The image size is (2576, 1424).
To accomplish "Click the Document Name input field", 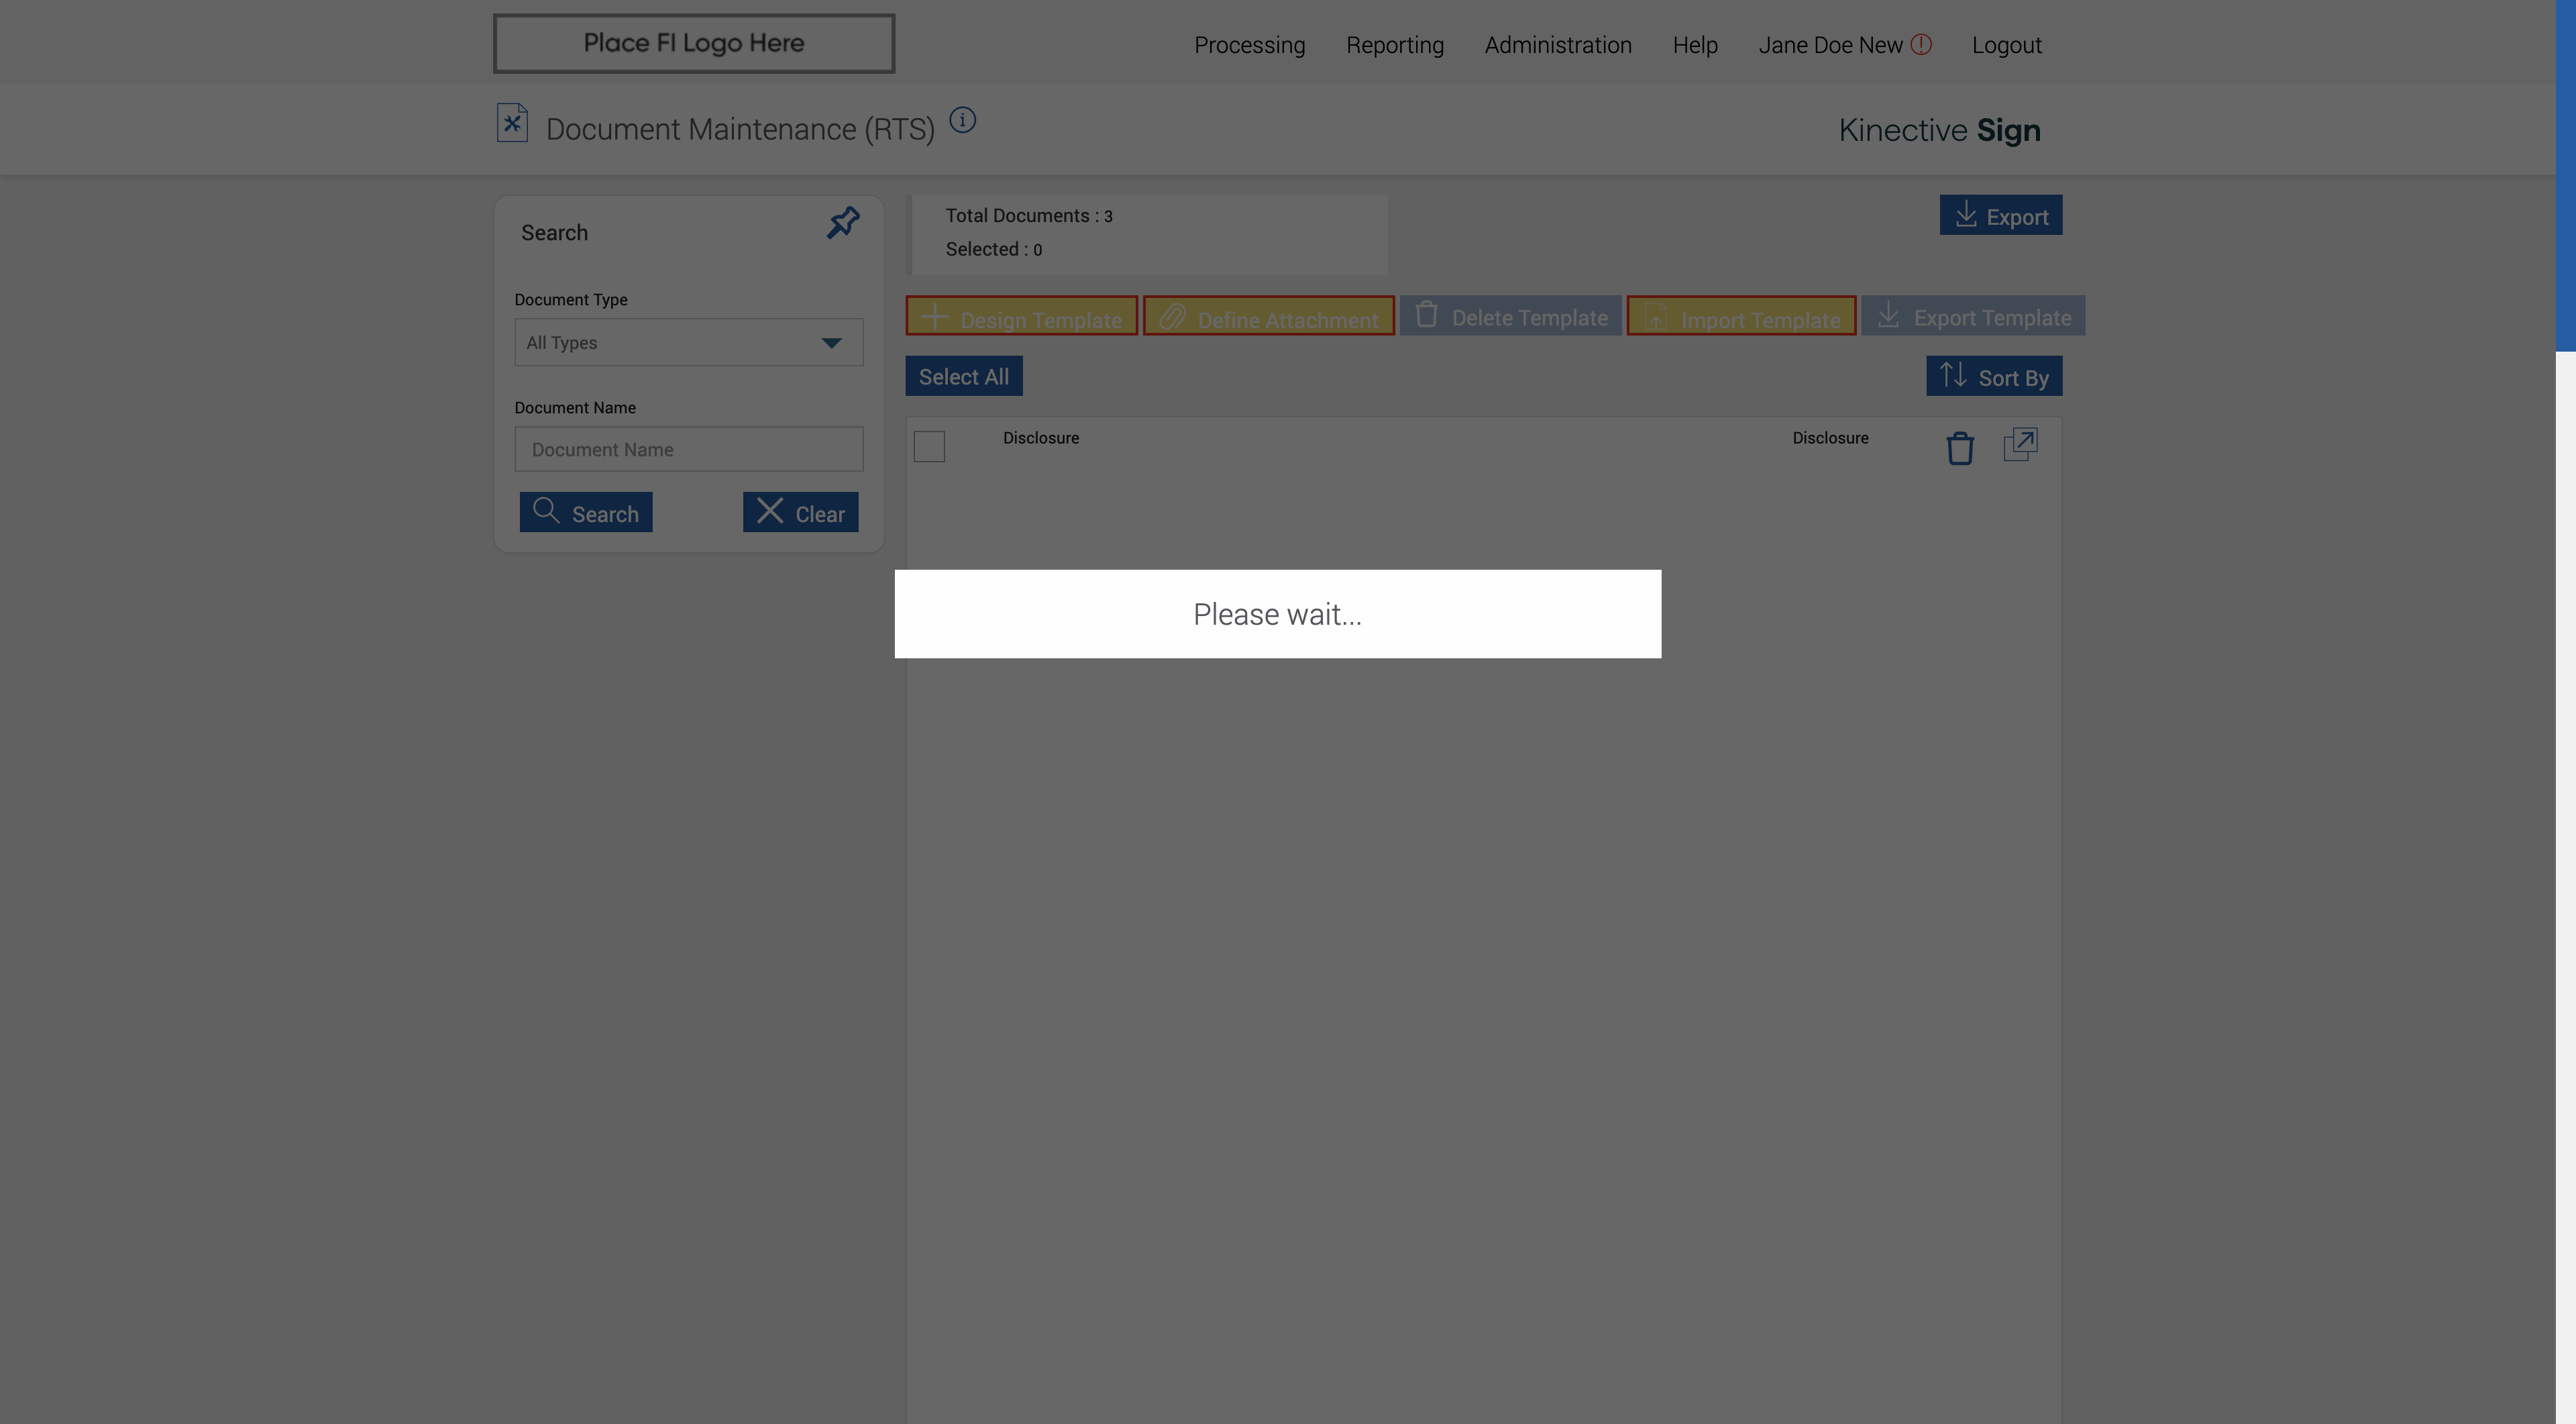I will [x=688, y=450].
